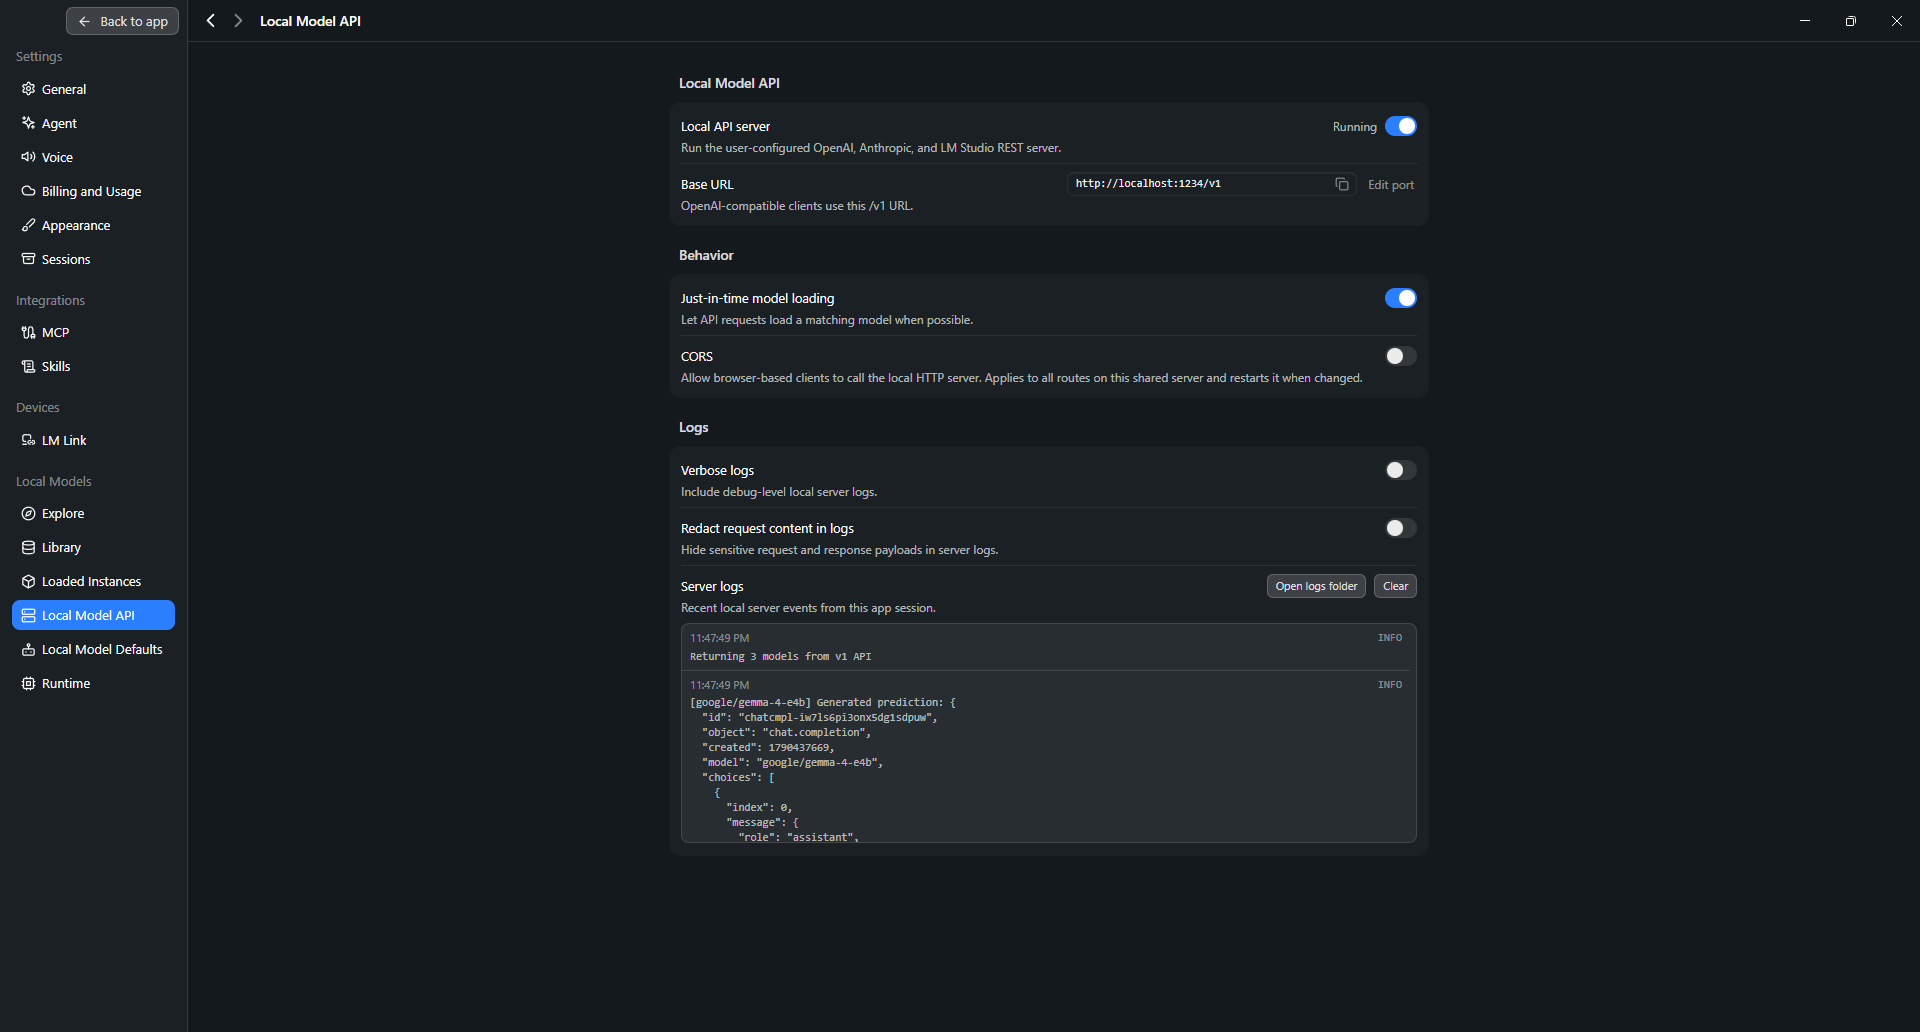Click the 'Generated prediction' log line
This screenshot has height=1032, width=1920.
point(822,702)
